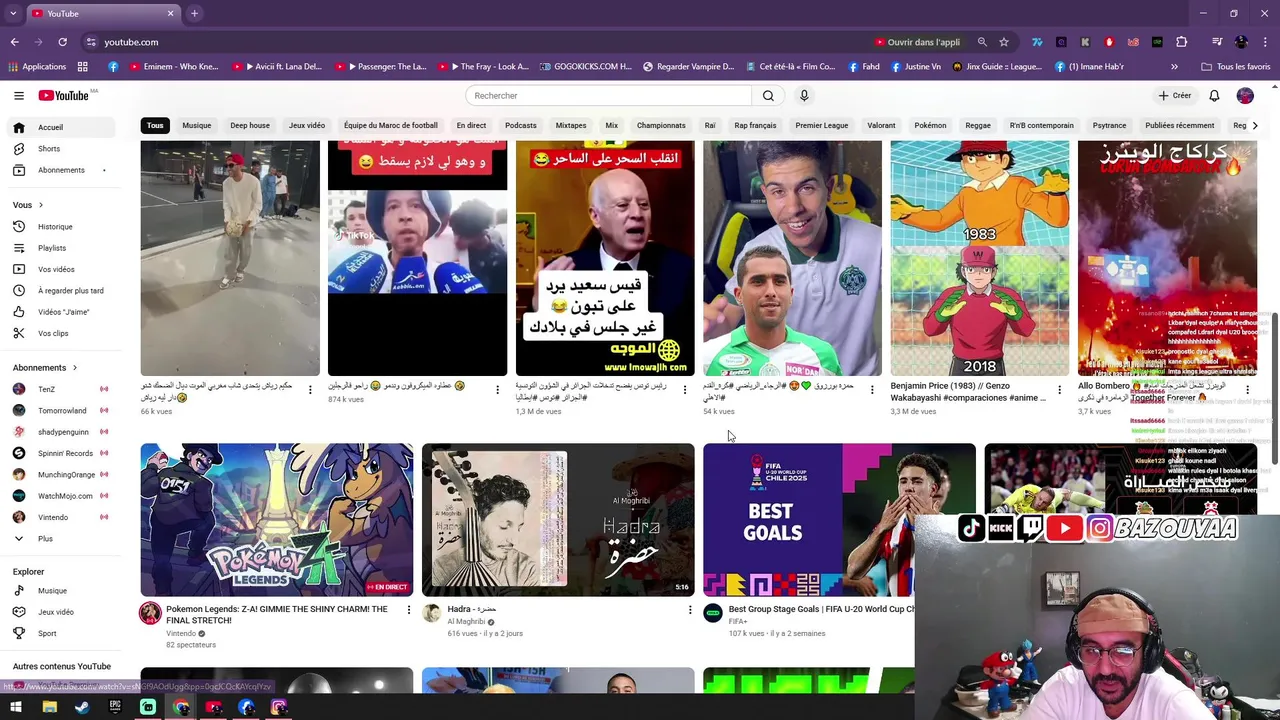Open the Spinnin' Records channel subscription
The image size is (1280, 720).
click(62, 453)
